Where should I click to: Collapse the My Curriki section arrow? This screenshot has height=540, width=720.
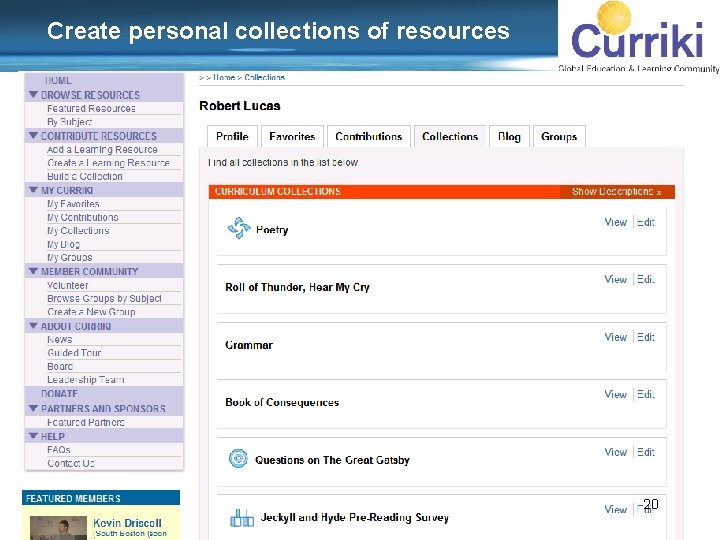(x=33, y=190)
